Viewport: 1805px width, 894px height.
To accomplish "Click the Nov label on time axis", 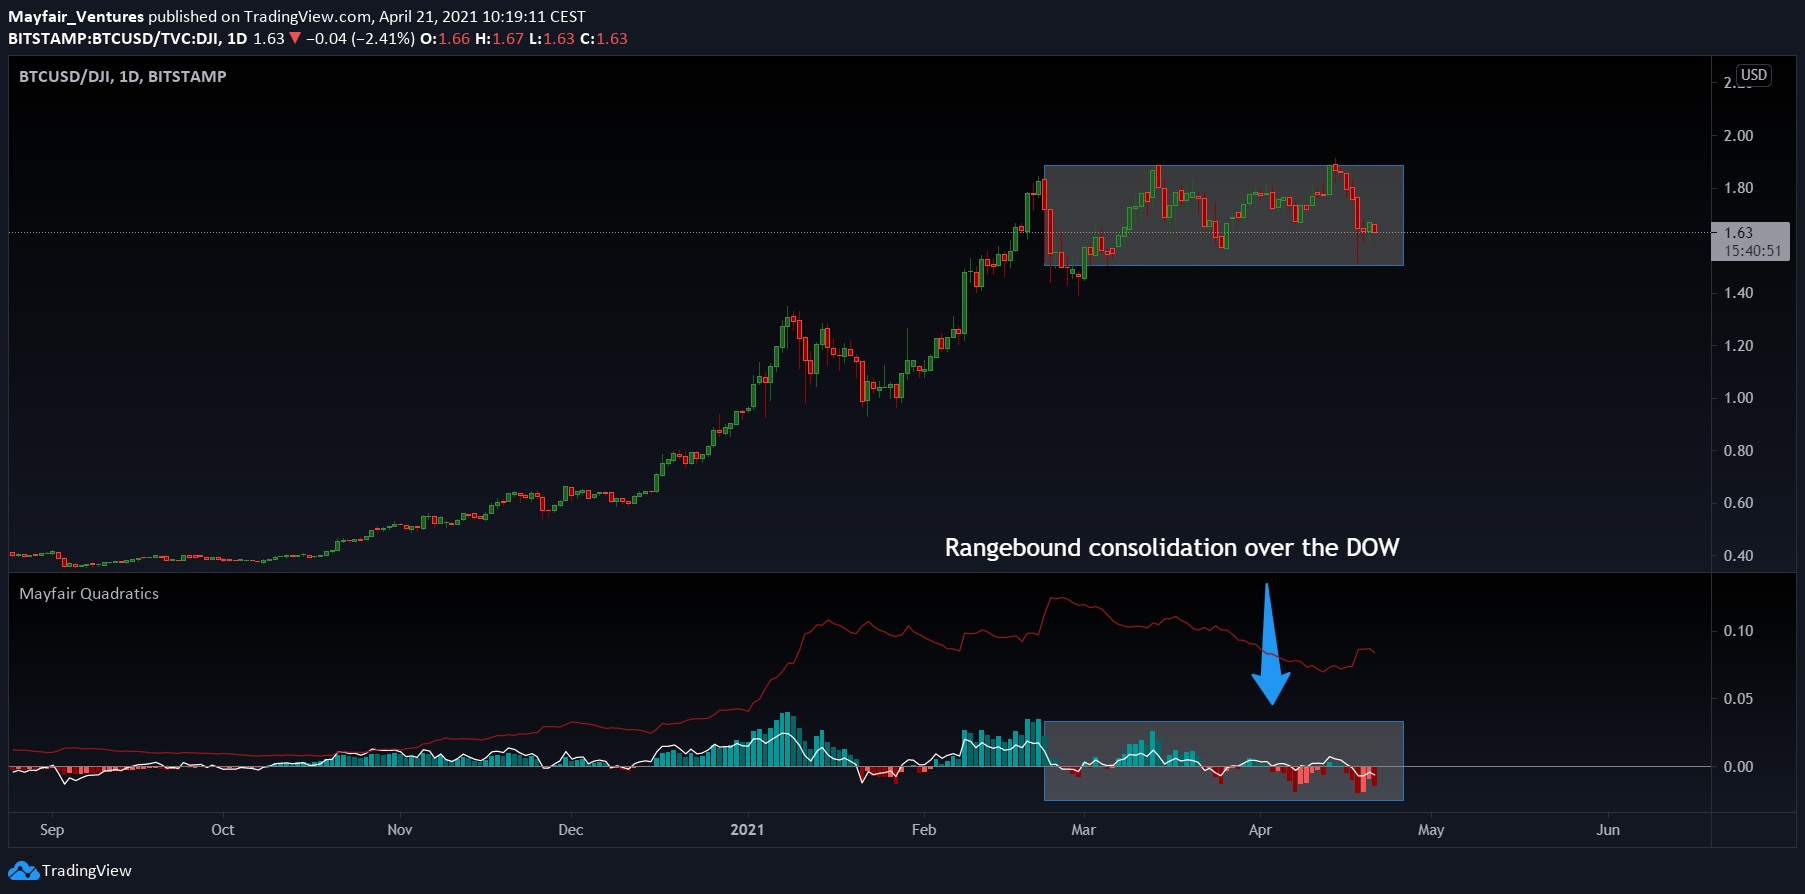I will point(400,830).
